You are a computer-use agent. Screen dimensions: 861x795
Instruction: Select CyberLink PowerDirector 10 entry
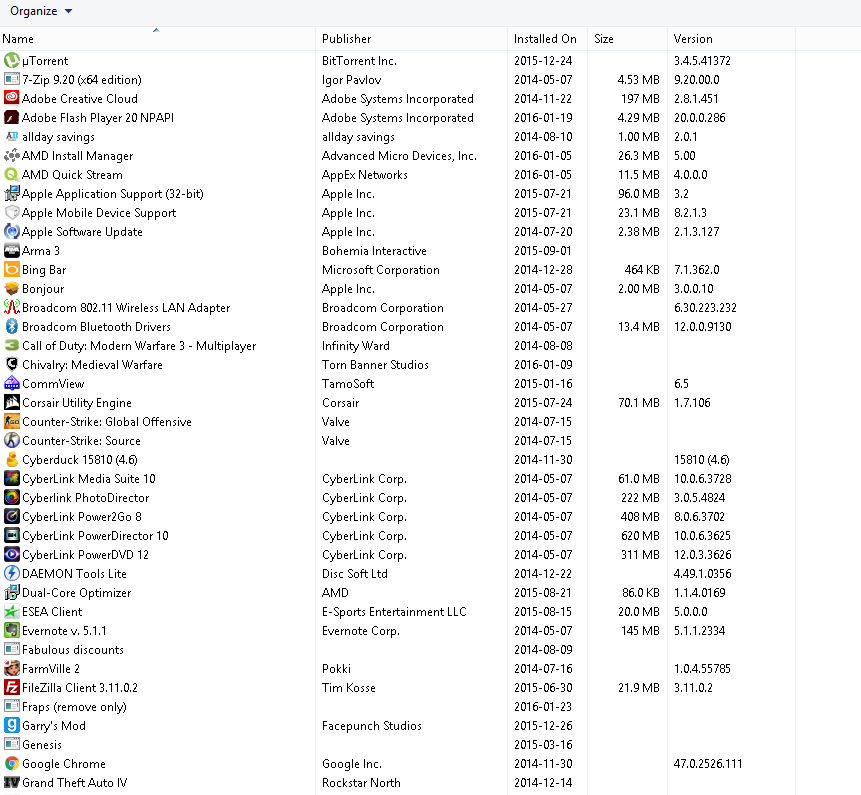click(95, 535)
